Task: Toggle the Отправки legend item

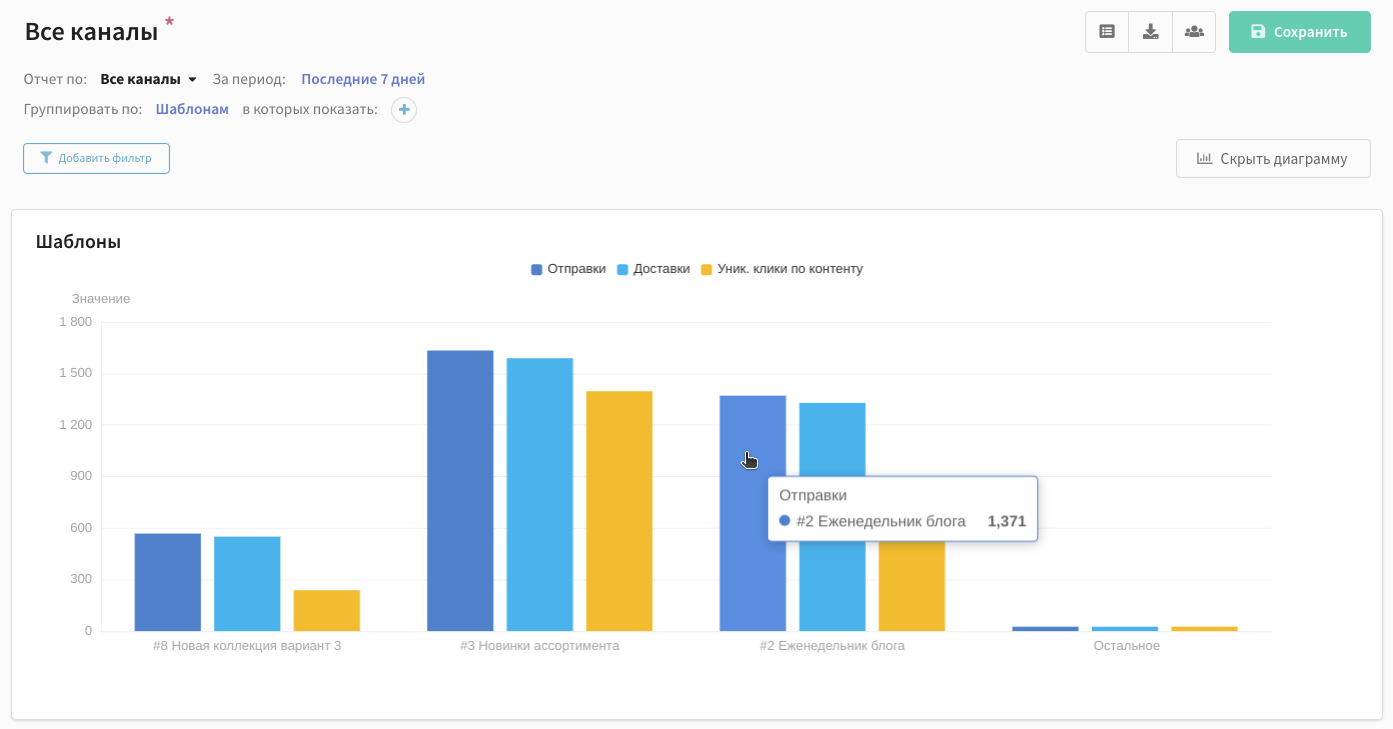Action: pos(567,268)
